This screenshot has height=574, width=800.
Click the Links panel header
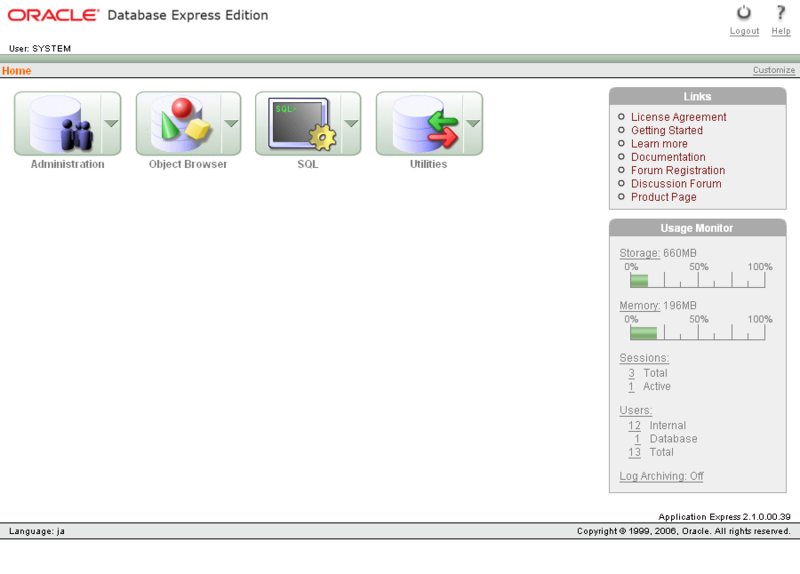(697, 96)
